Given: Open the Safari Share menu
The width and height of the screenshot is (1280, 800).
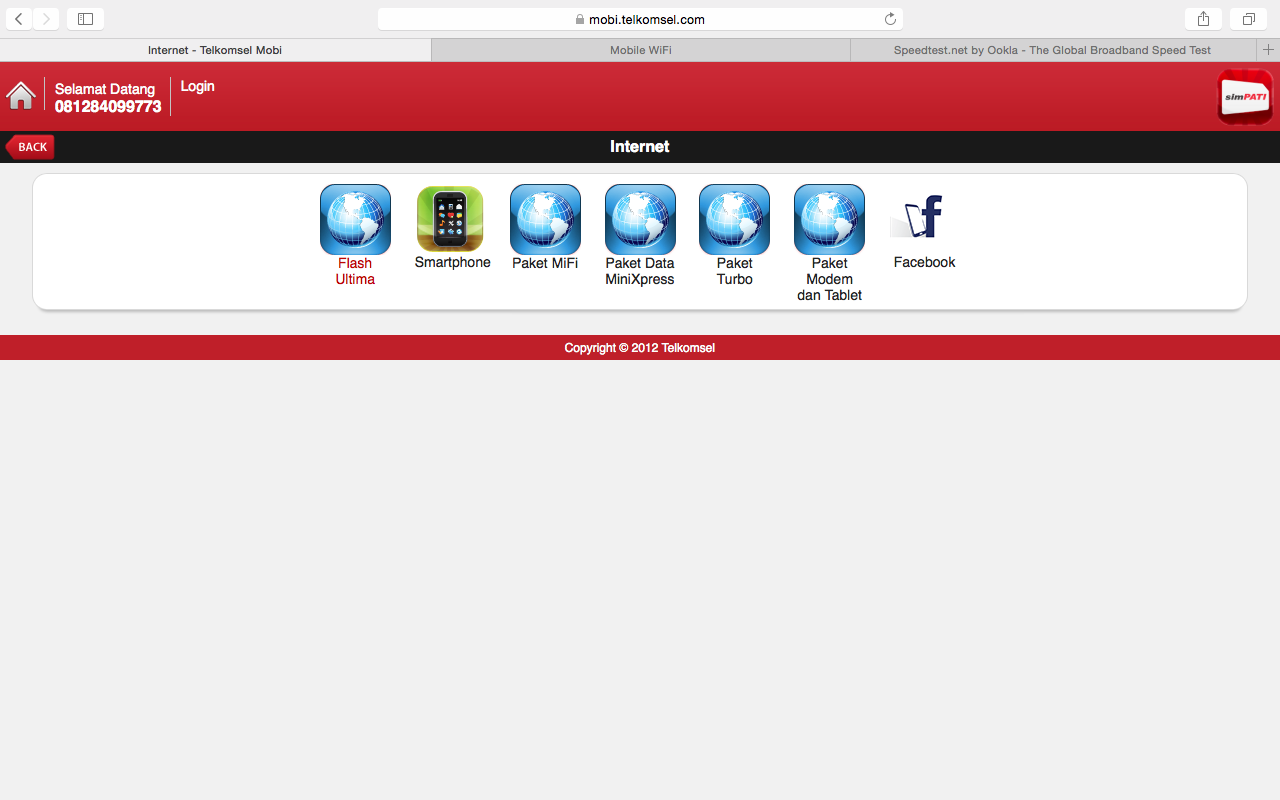Looking at the screenshot, I should [1203, 19].
